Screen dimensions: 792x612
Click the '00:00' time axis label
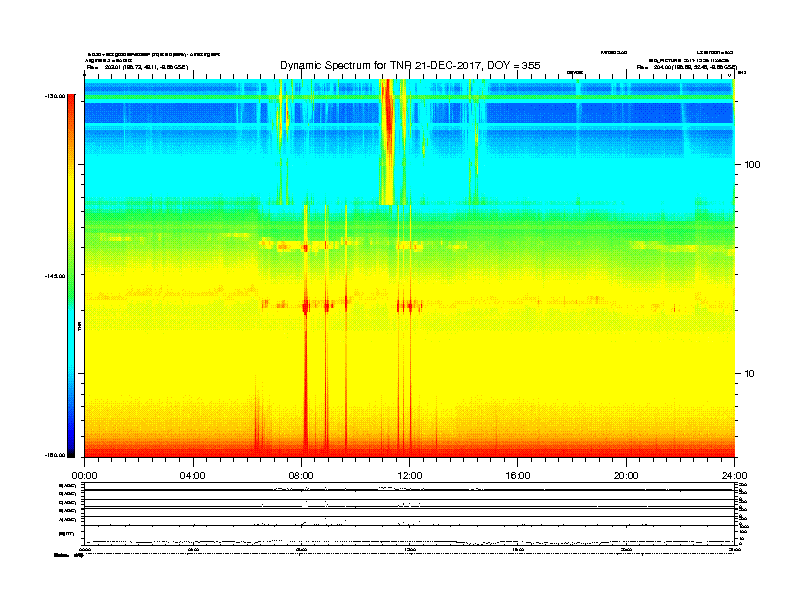point(84,476)
